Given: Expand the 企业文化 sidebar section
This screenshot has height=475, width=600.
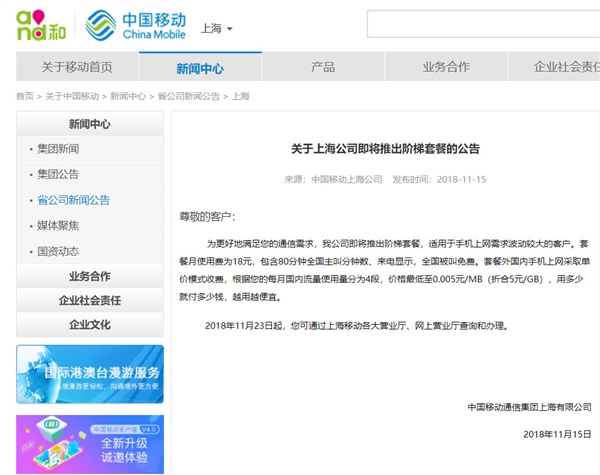Looking at the screenshot, I should tap(90, 324).
